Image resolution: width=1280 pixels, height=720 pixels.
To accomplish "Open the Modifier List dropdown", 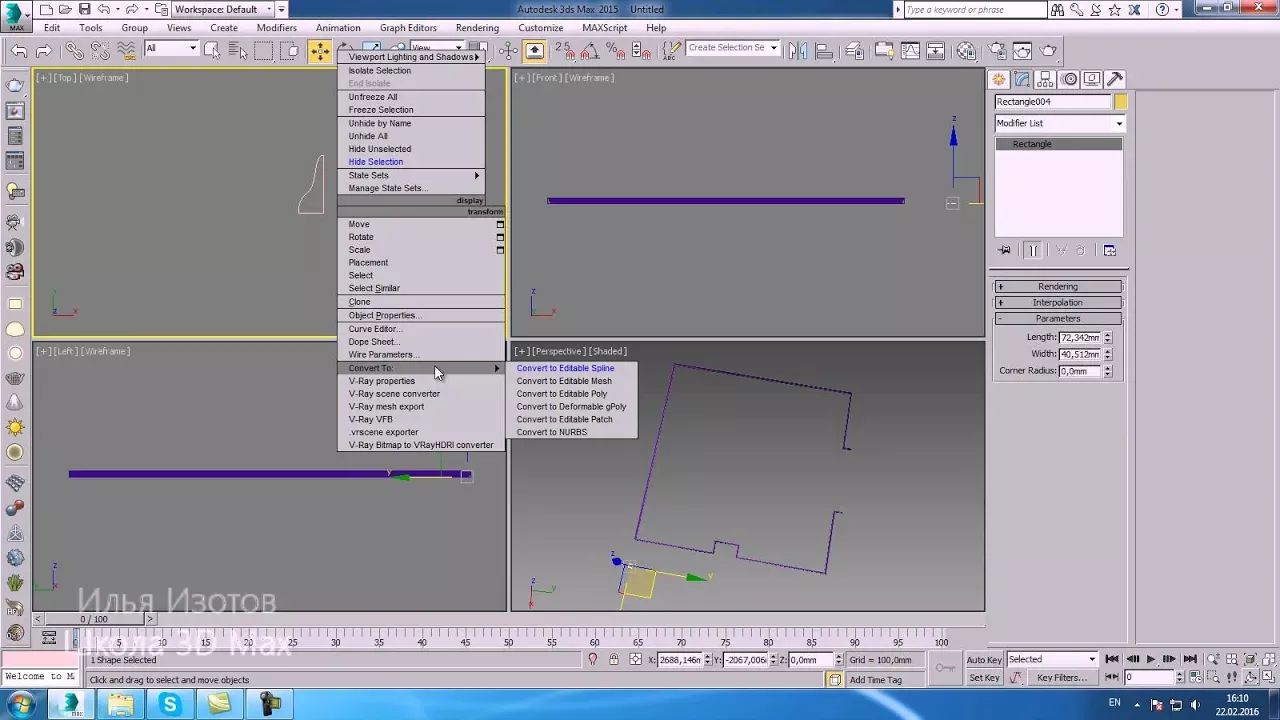I will click(x=1059, y=123).
